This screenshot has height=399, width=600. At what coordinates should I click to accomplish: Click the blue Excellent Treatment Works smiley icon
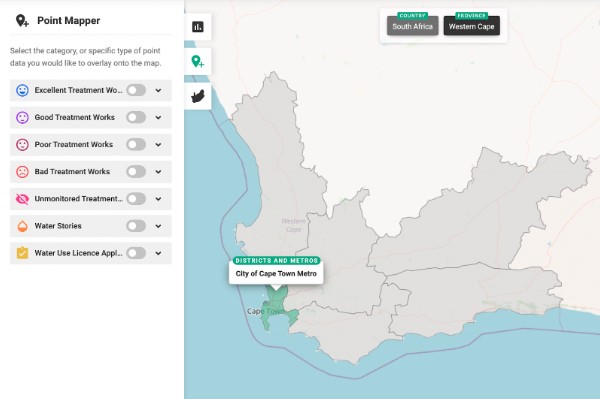tap(22, 90)
